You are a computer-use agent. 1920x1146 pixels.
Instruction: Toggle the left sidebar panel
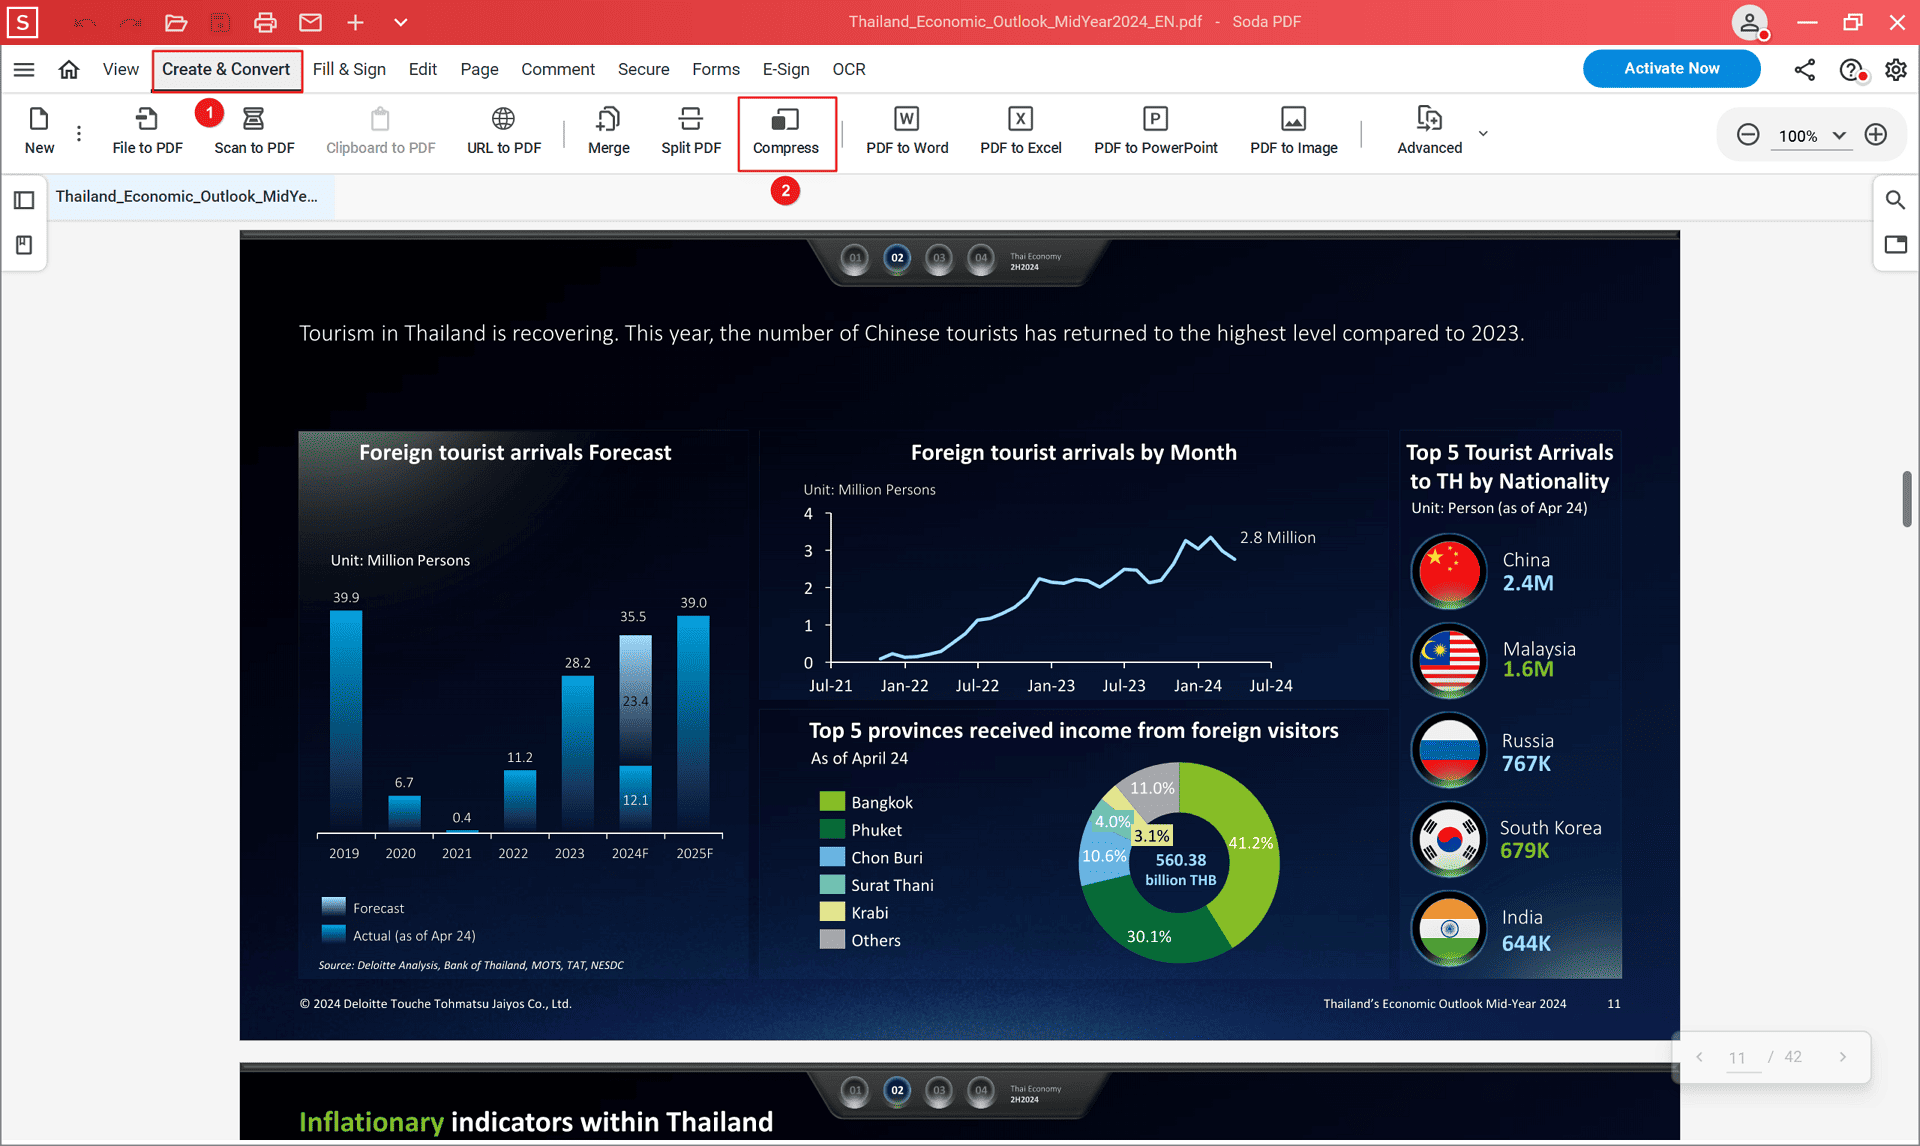pyautogui.click(x=24, y=200)
